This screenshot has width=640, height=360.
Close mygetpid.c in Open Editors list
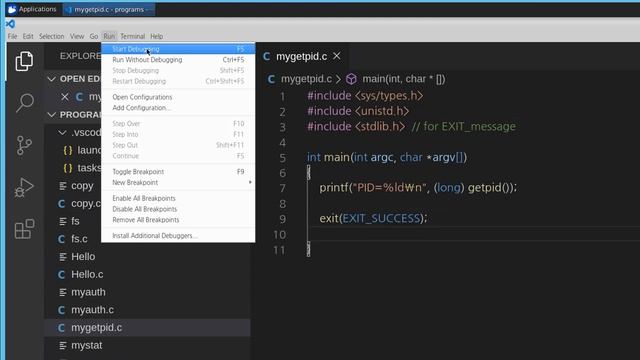(x=64, y=97)
